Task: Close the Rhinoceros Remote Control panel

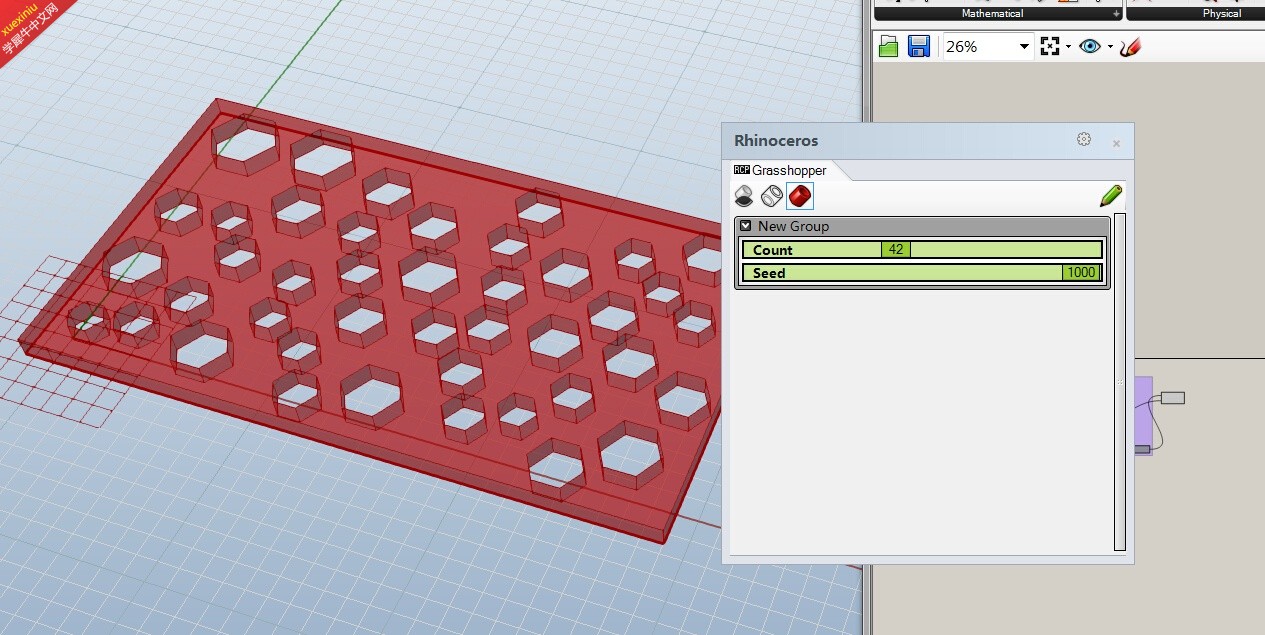Action: tap(1116, 144)
